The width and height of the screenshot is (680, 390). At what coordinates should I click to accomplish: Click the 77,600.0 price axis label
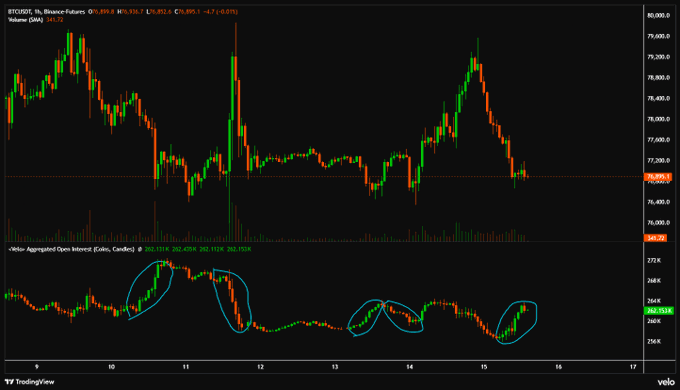pos(658,140)
